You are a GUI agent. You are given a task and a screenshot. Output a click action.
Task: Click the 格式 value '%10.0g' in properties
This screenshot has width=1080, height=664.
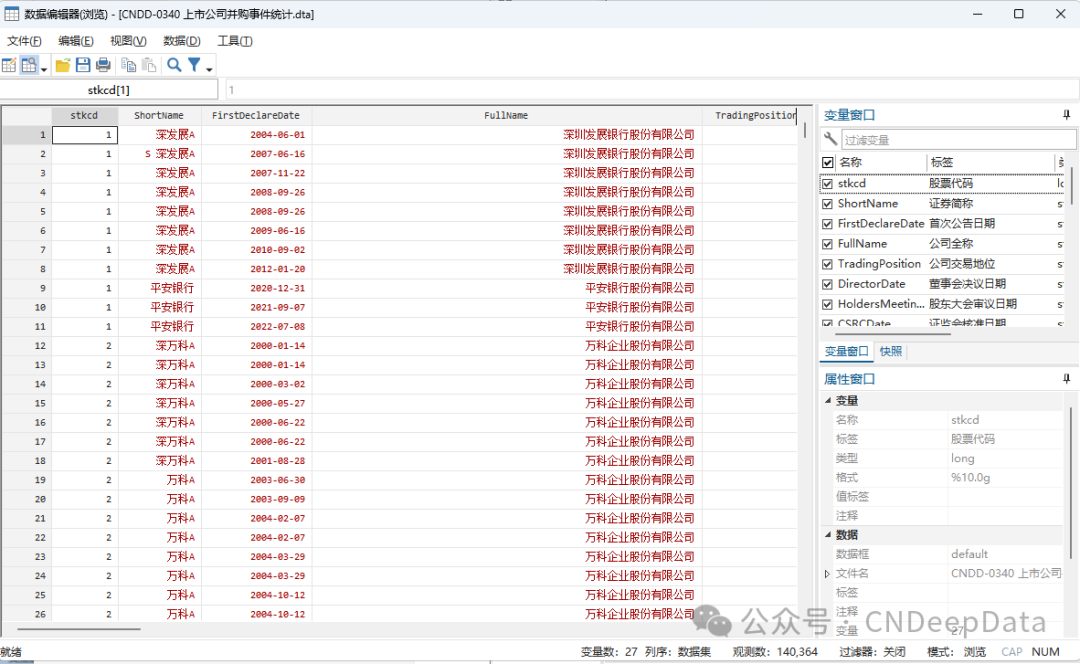[x=970, y=477]
